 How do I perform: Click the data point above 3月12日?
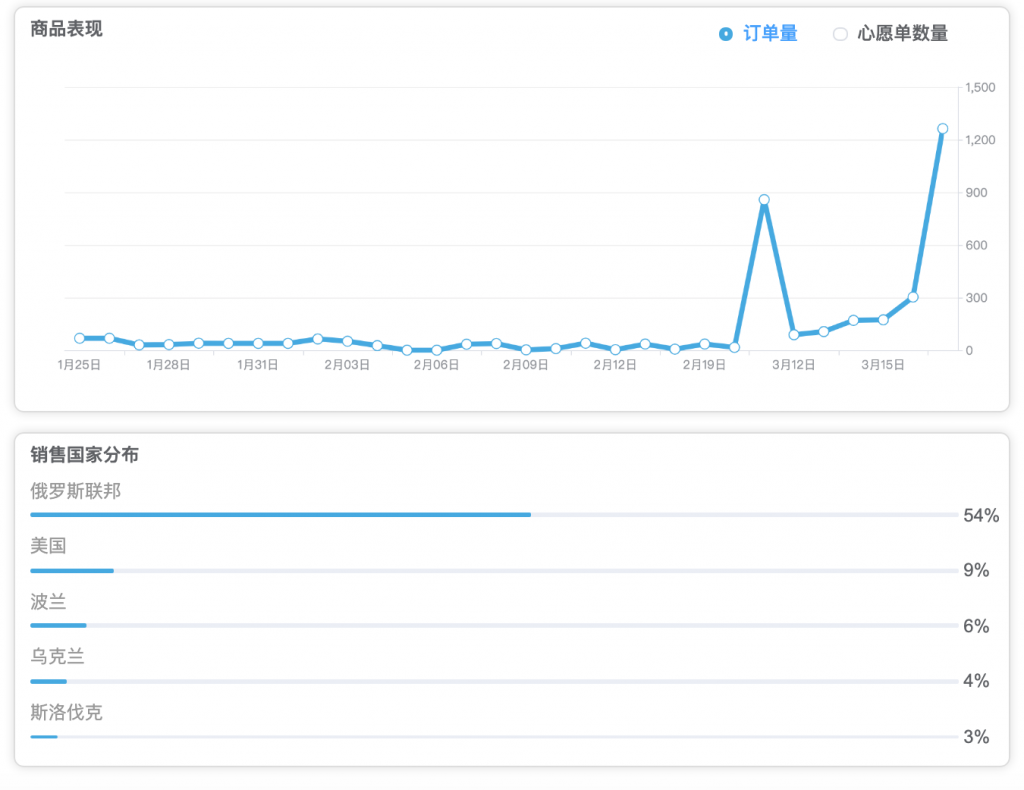[794, 334]
